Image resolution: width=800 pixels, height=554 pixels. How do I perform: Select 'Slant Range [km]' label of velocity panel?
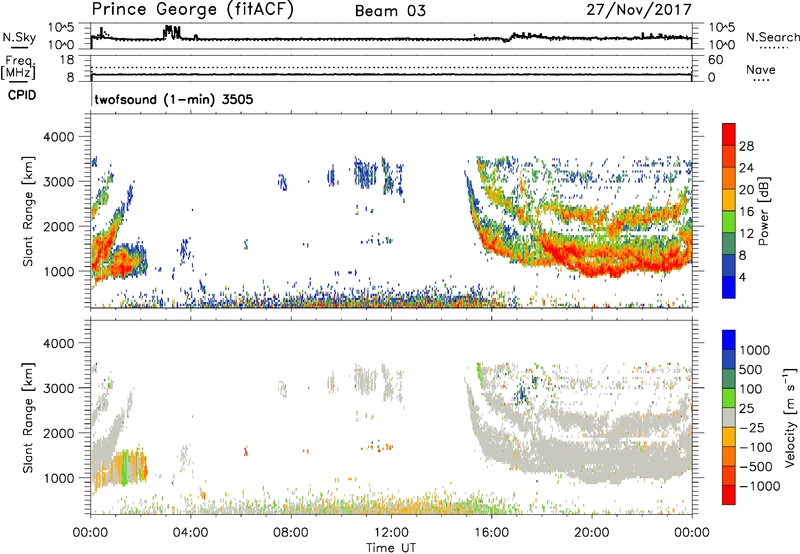28,417
